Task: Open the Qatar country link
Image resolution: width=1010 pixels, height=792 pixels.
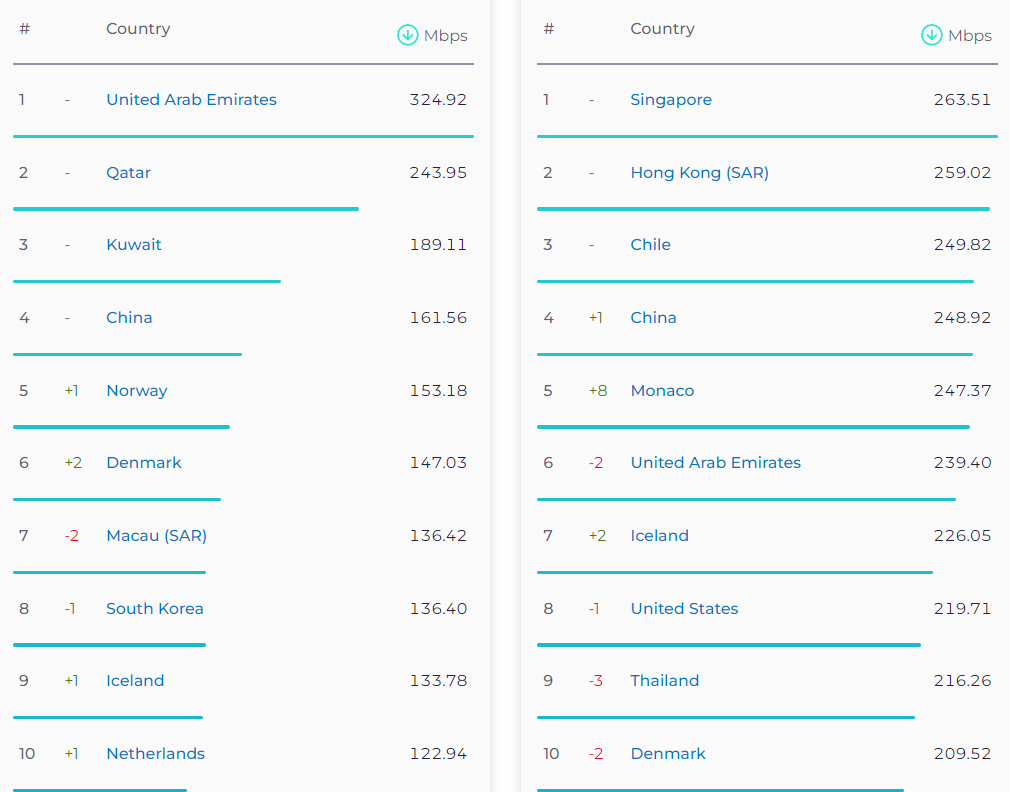Action: tap(128, 173)
